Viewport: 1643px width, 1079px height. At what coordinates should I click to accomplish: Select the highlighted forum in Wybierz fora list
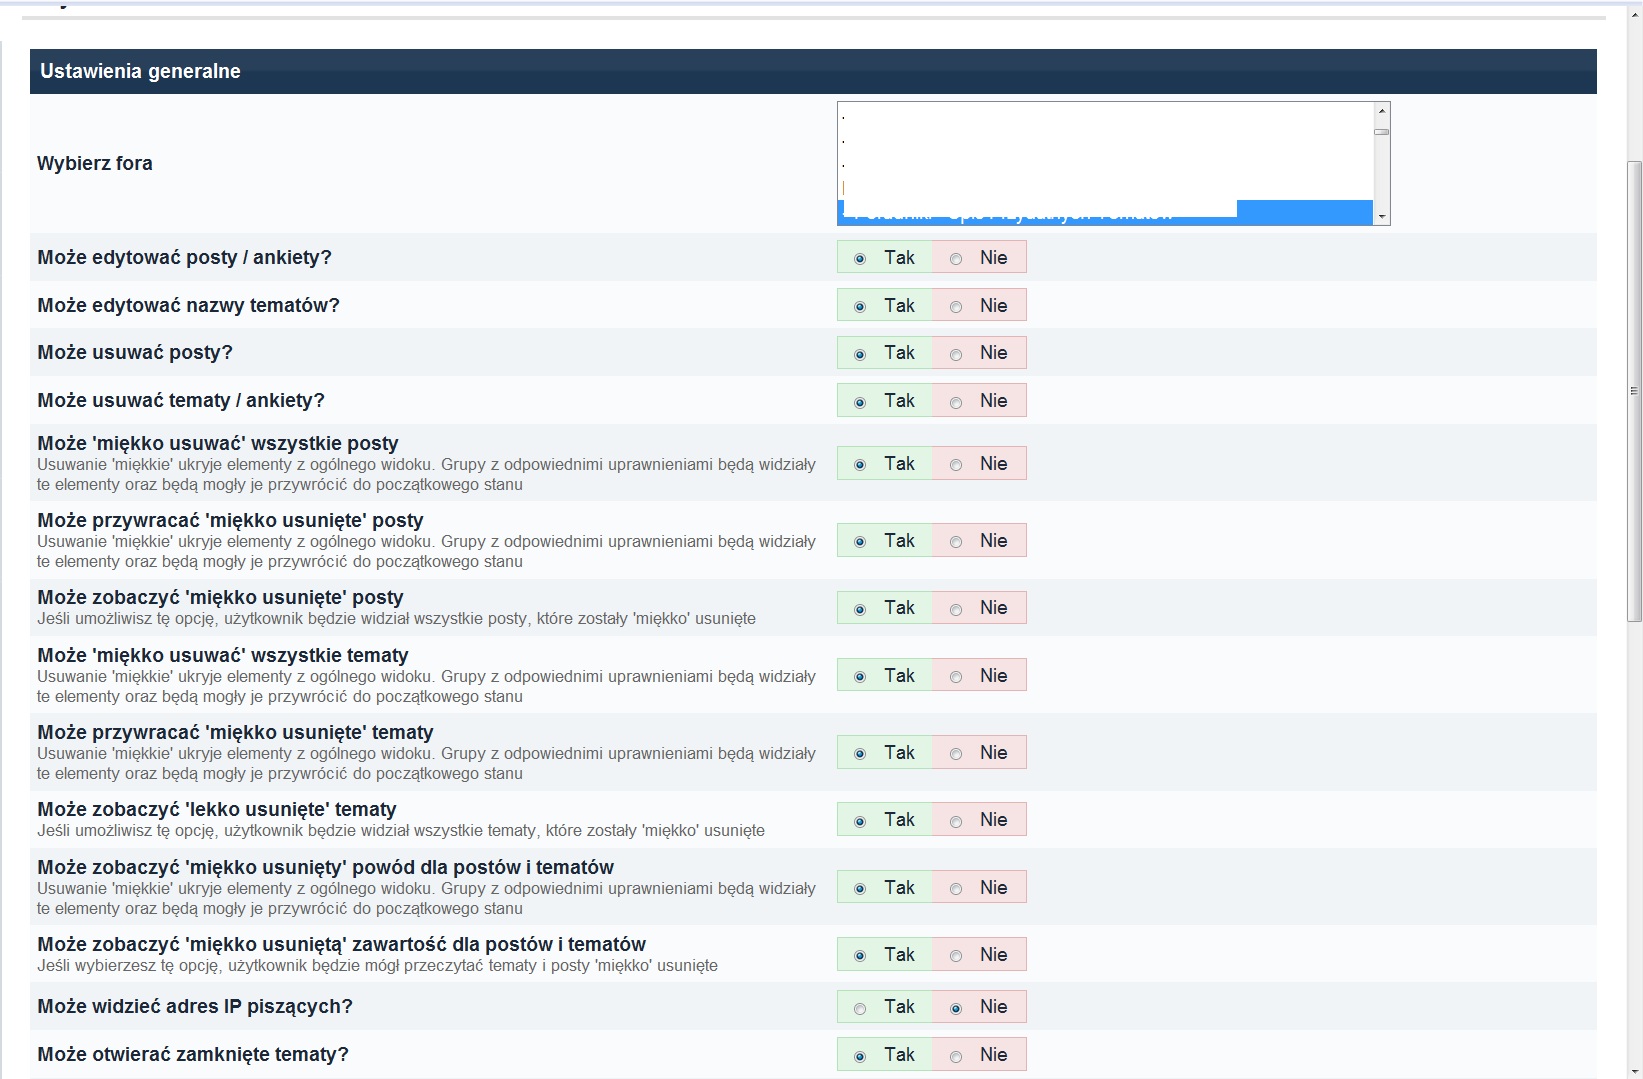pyautogui.click(x=1300, y=214)
